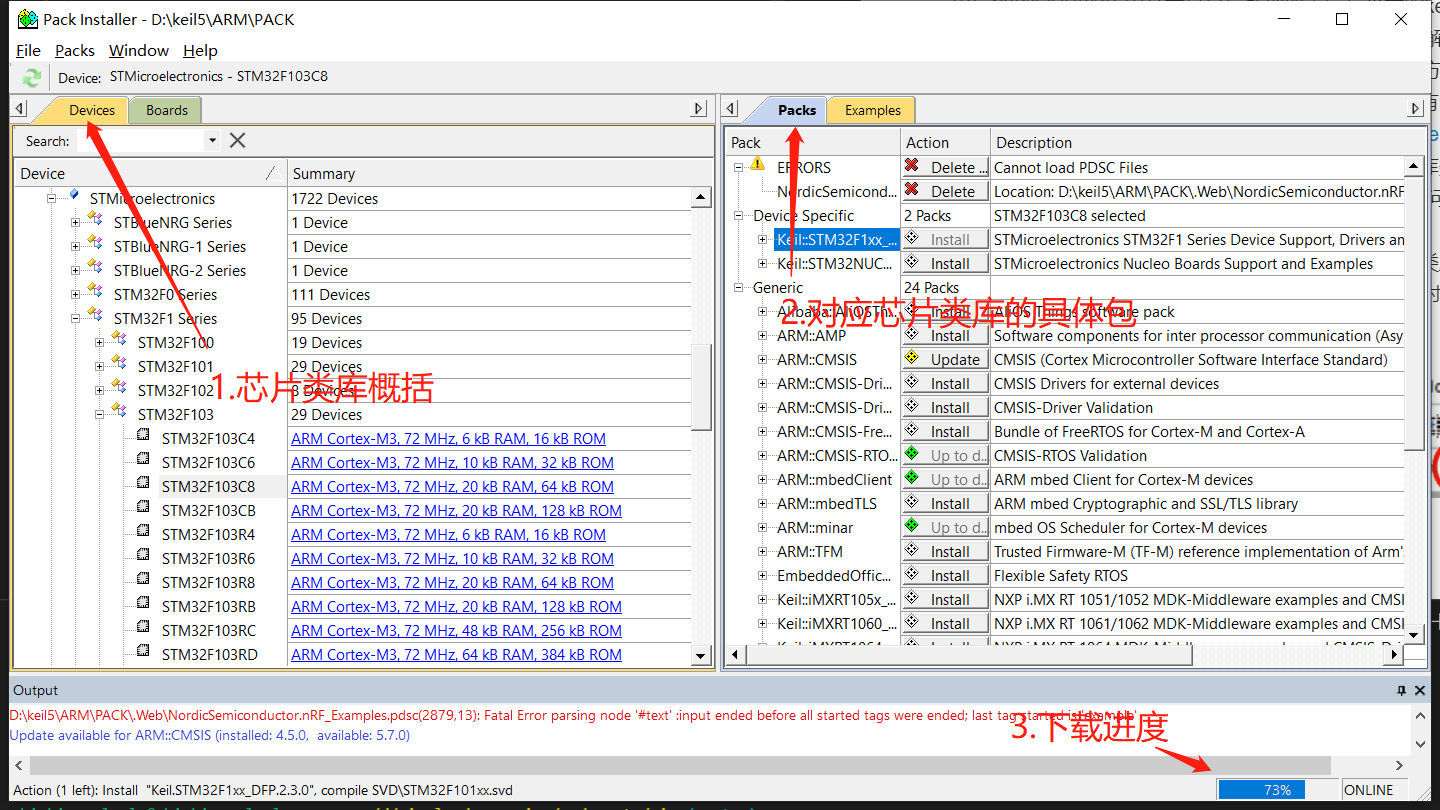Select the STM32F103C6 chip icon
The height and width of the screenshot is (810, 1440).
[x=143, y=461]
